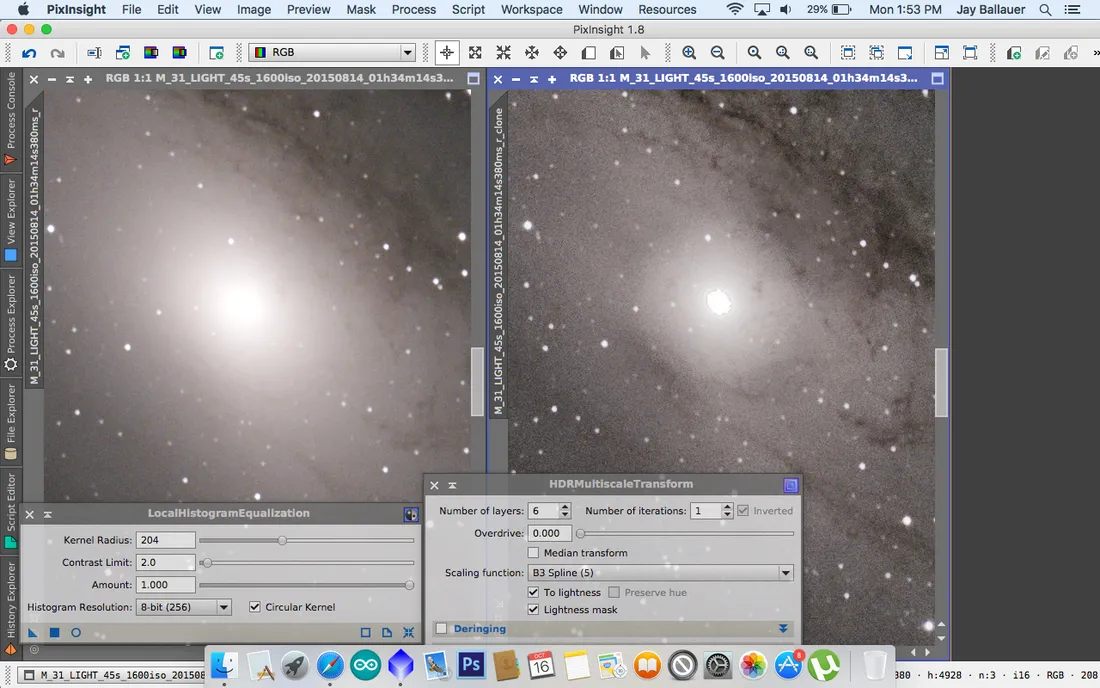Click the Number of layers stepper

click(565, 511)
